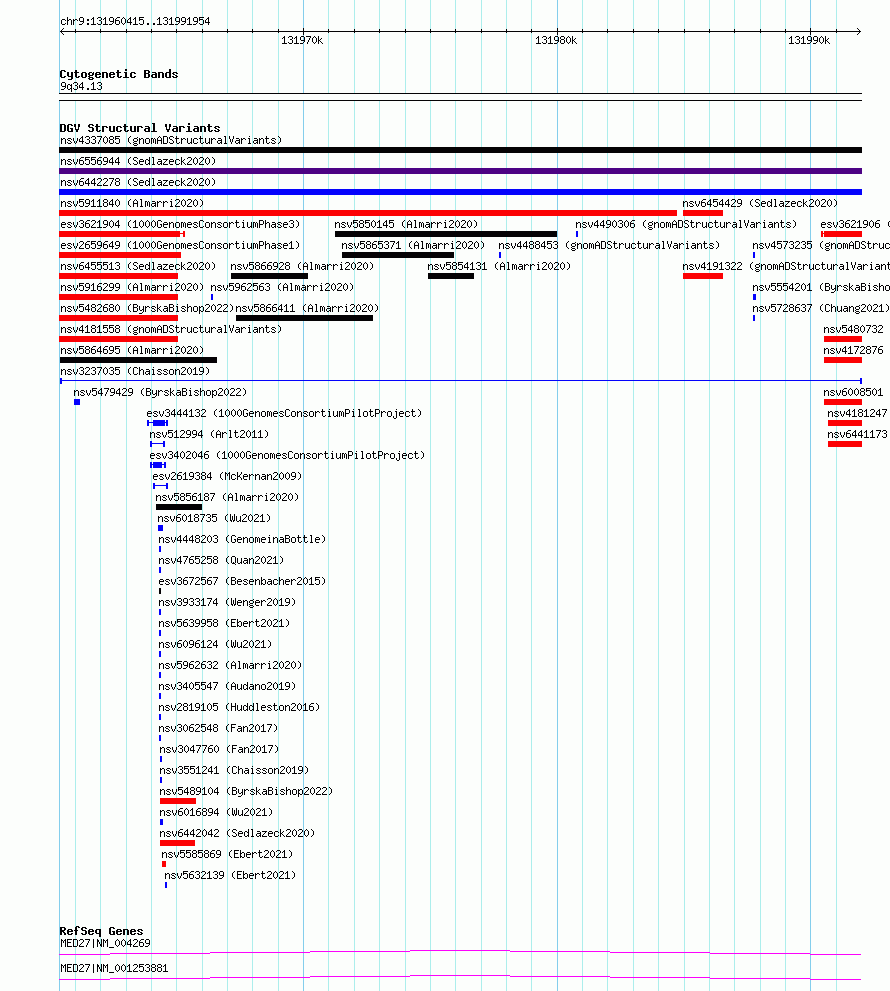The width and height of the screenshot is (890, 991).
Task: Click the nsv4337085 gnomAD variant label
Action: point(171,140)
